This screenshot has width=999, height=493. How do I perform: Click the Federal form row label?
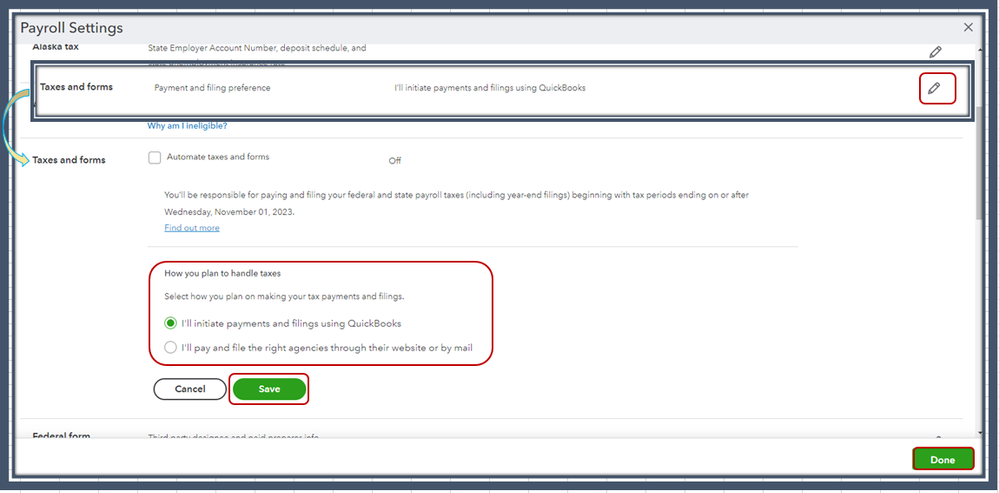[61, 436]
